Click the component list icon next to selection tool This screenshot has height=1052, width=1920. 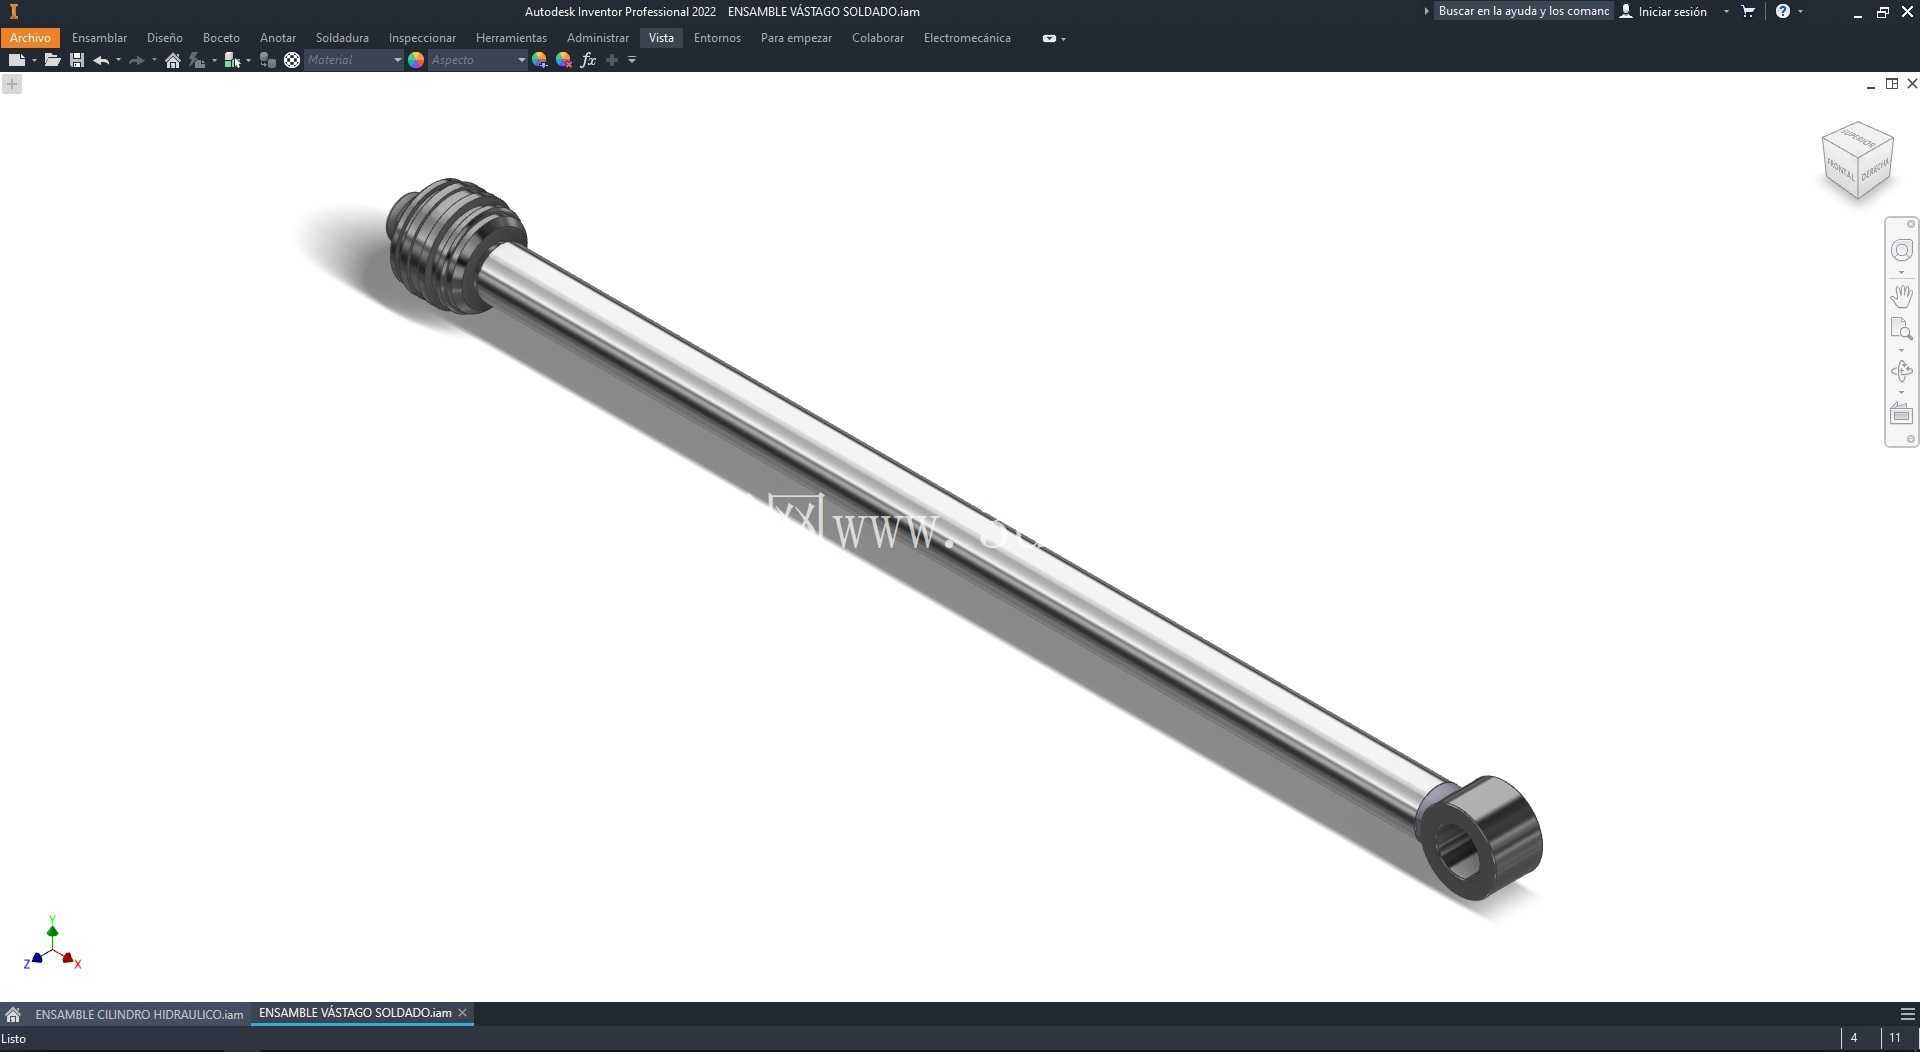[267, 60]
